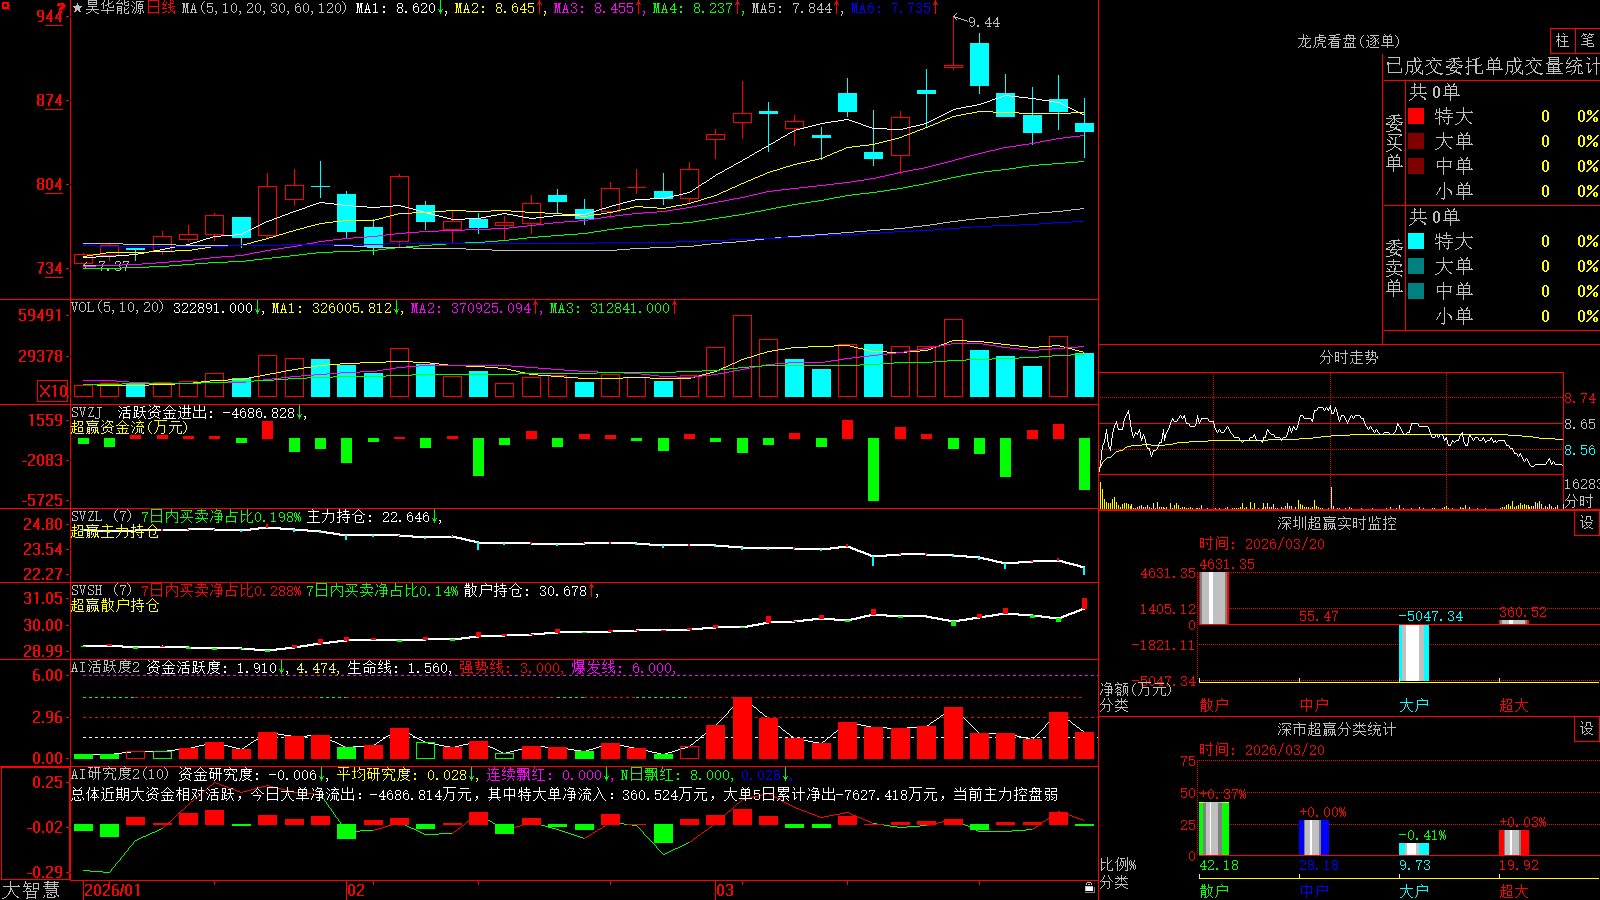The width and height of the screenshot is (1600, 900).
Task: Open 设 settings for 深市超赢分类统计
Action: point(1587,729)
